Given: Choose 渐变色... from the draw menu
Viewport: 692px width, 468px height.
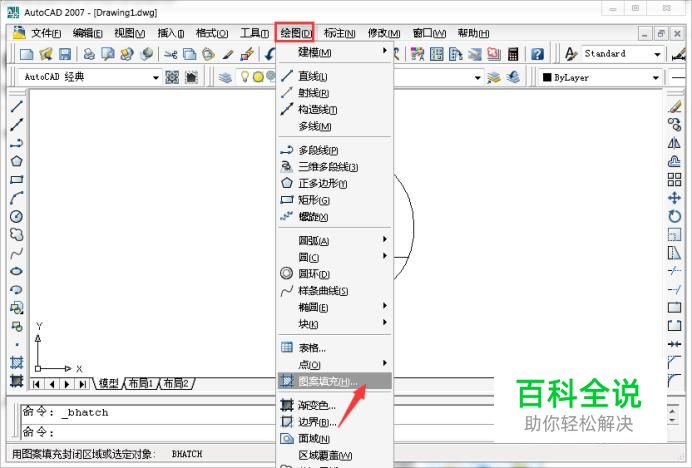Looking at the screenshot, I should coord(335,405).
